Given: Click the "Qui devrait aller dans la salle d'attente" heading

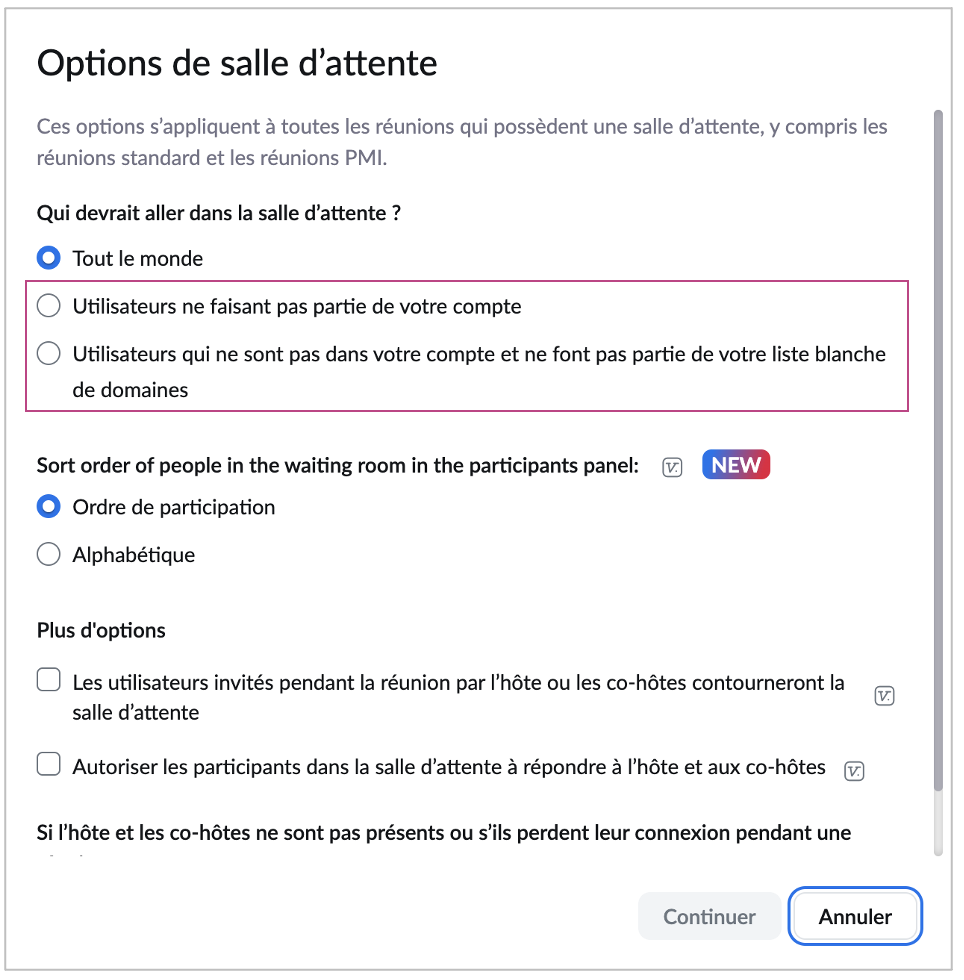Looking at the screenshot, I should [x=219, y=212].
